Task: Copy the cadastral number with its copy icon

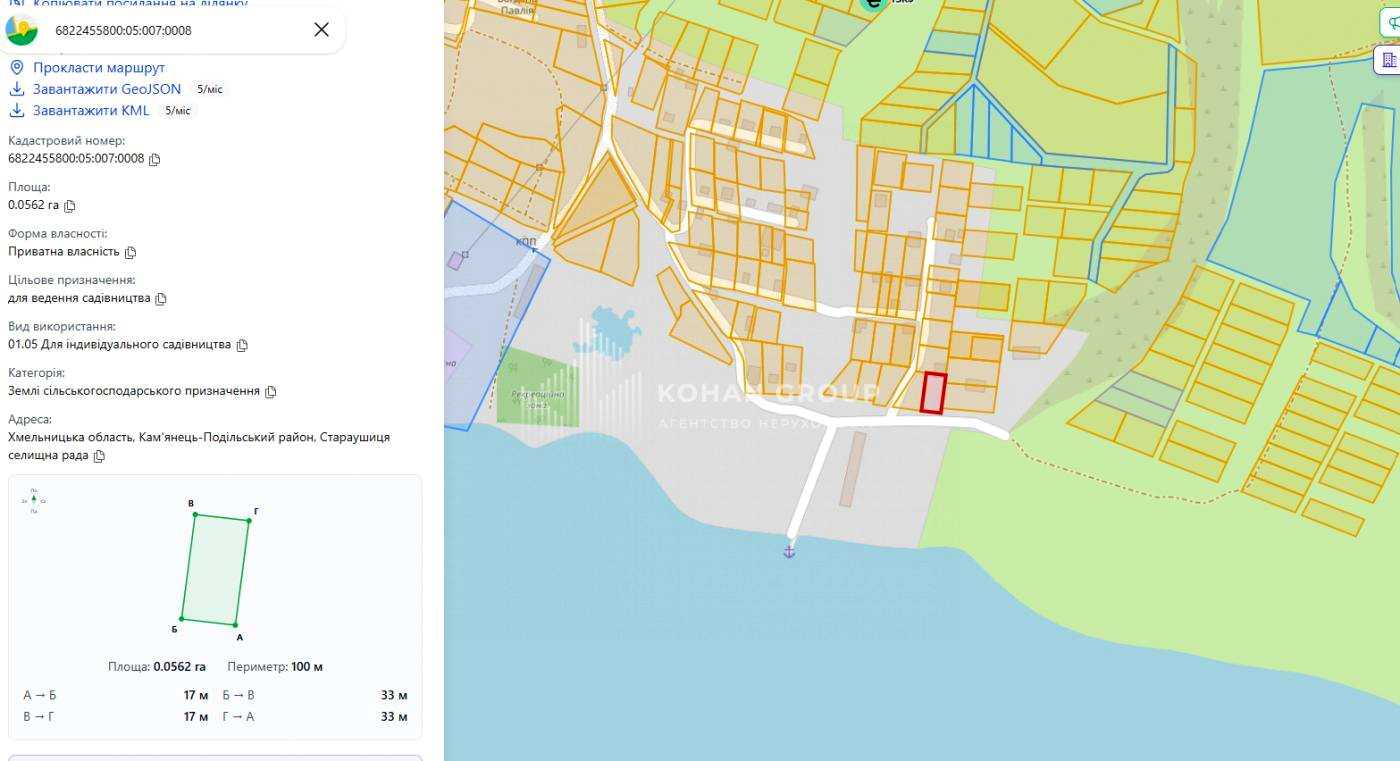Action: pos(155,159)
